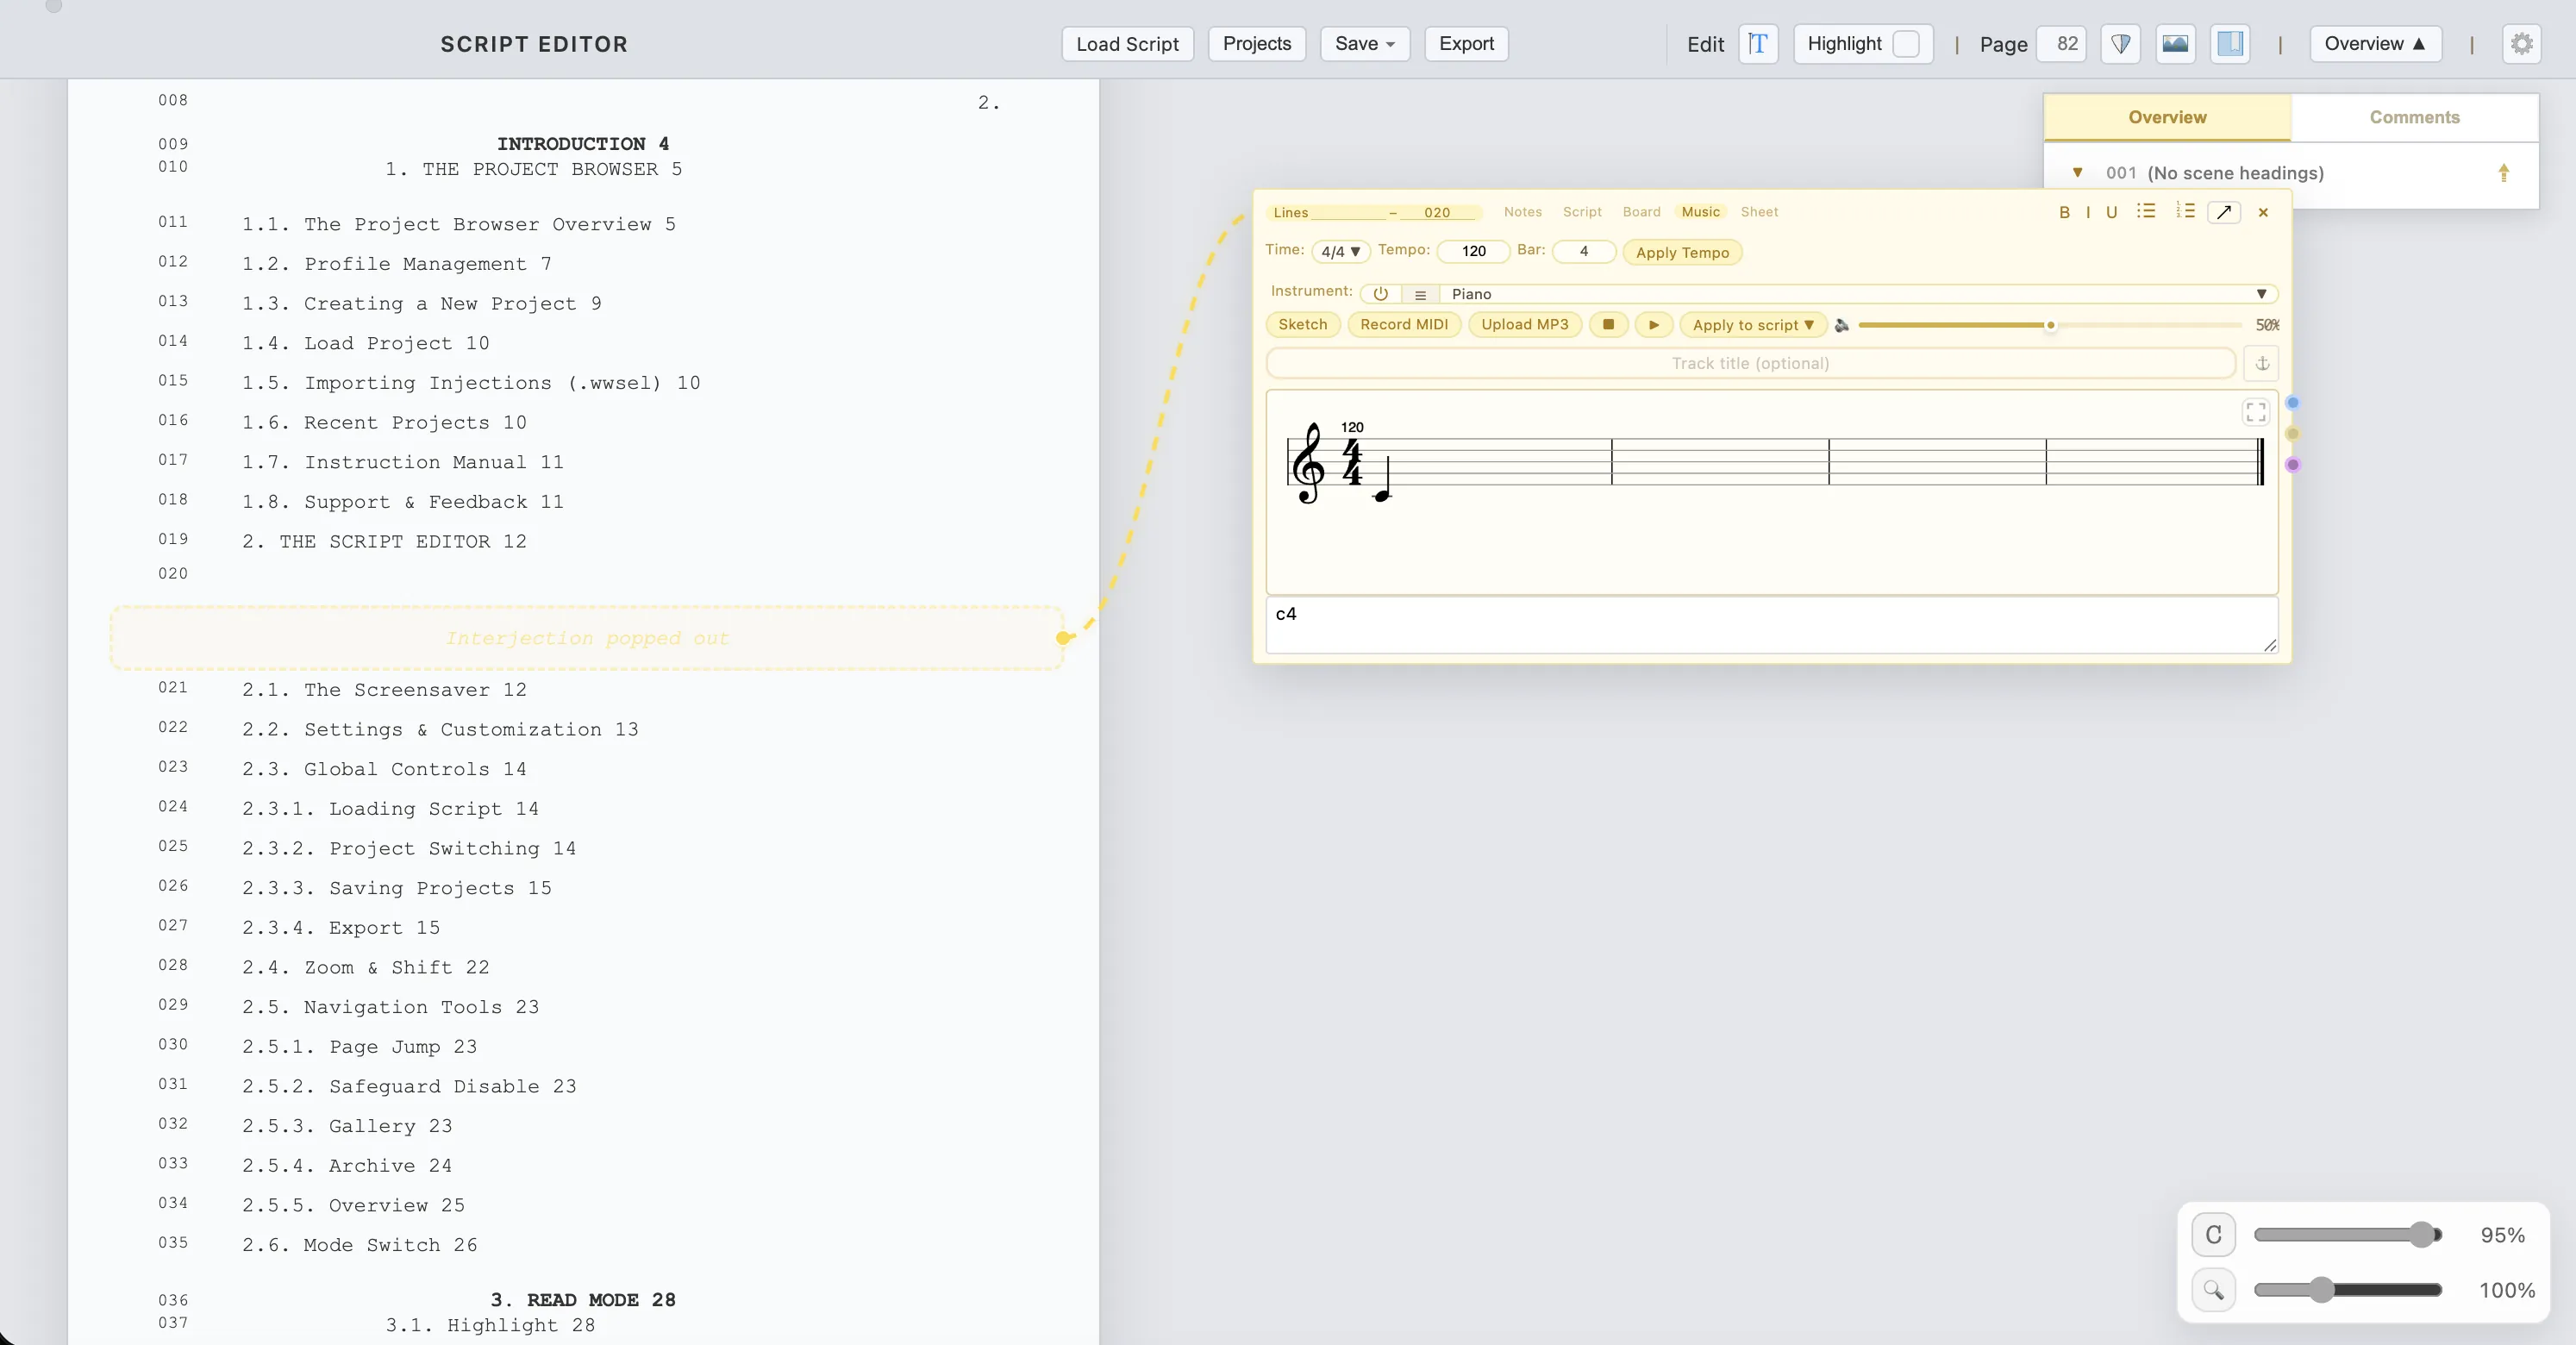
Task: Open the Archive book icon
Action: coord(2230,44)
